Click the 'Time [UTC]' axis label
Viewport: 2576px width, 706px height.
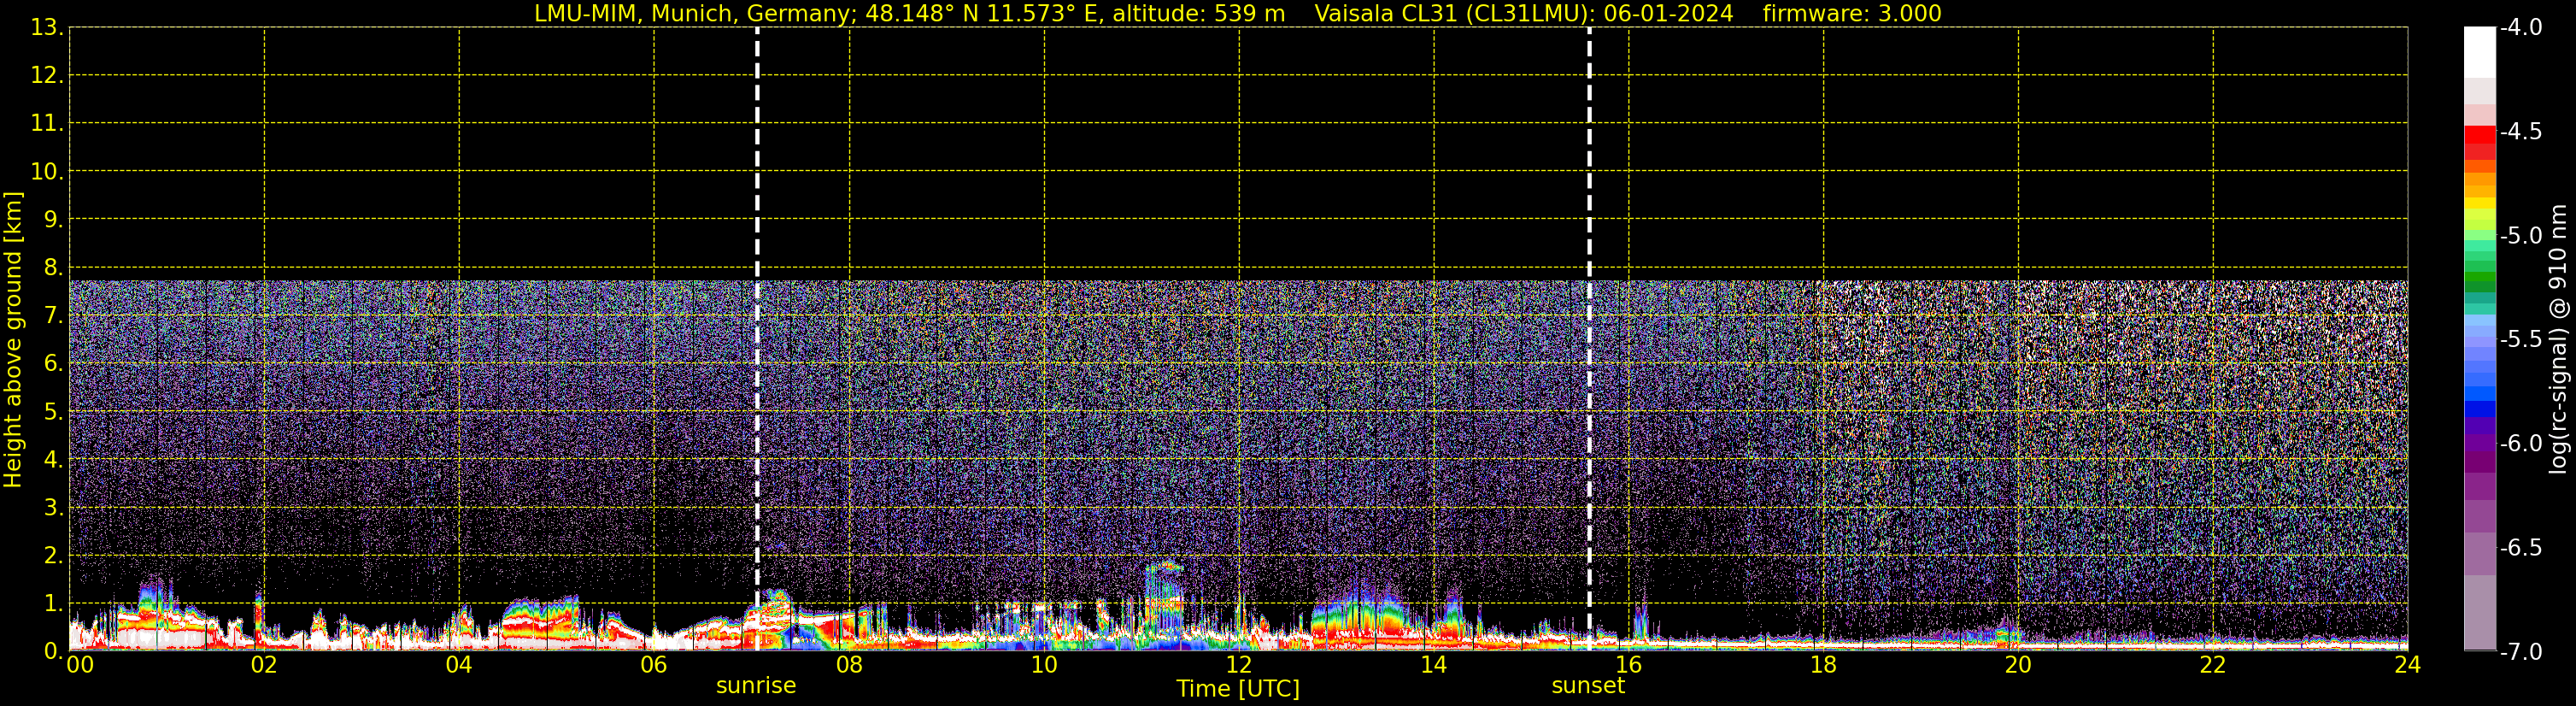[1238, 689]
